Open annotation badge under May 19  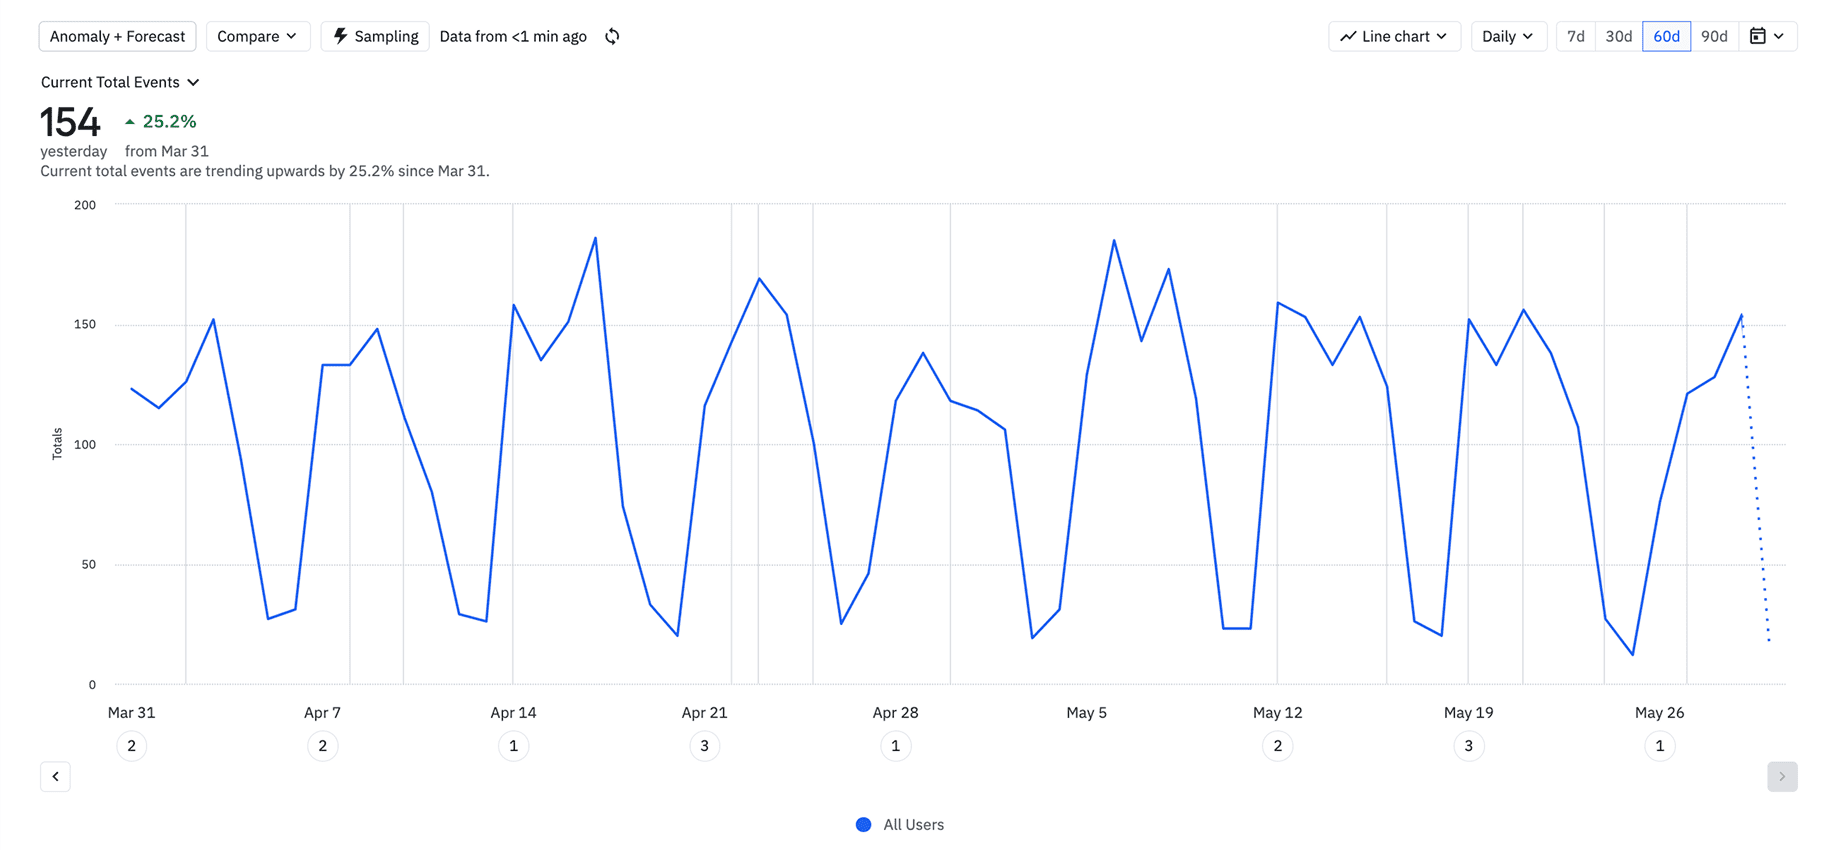tap(1468, 746)
